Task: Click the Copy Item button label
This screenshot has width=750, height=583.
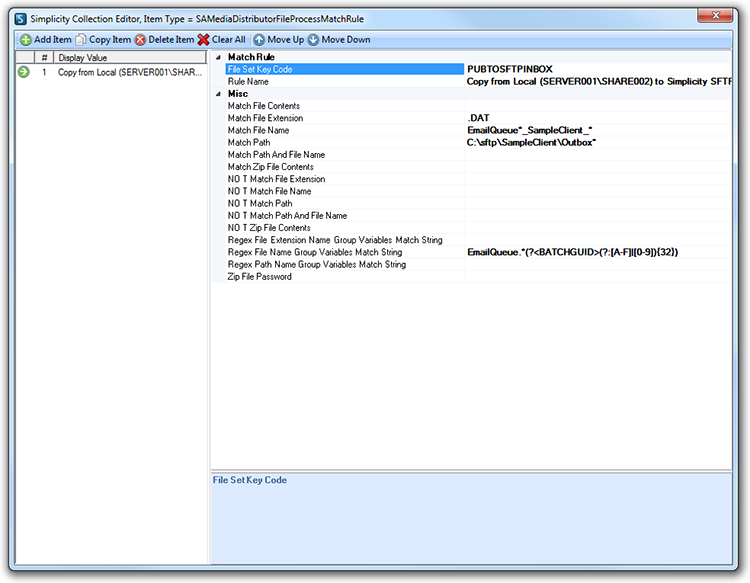Action: coord(110,40)
